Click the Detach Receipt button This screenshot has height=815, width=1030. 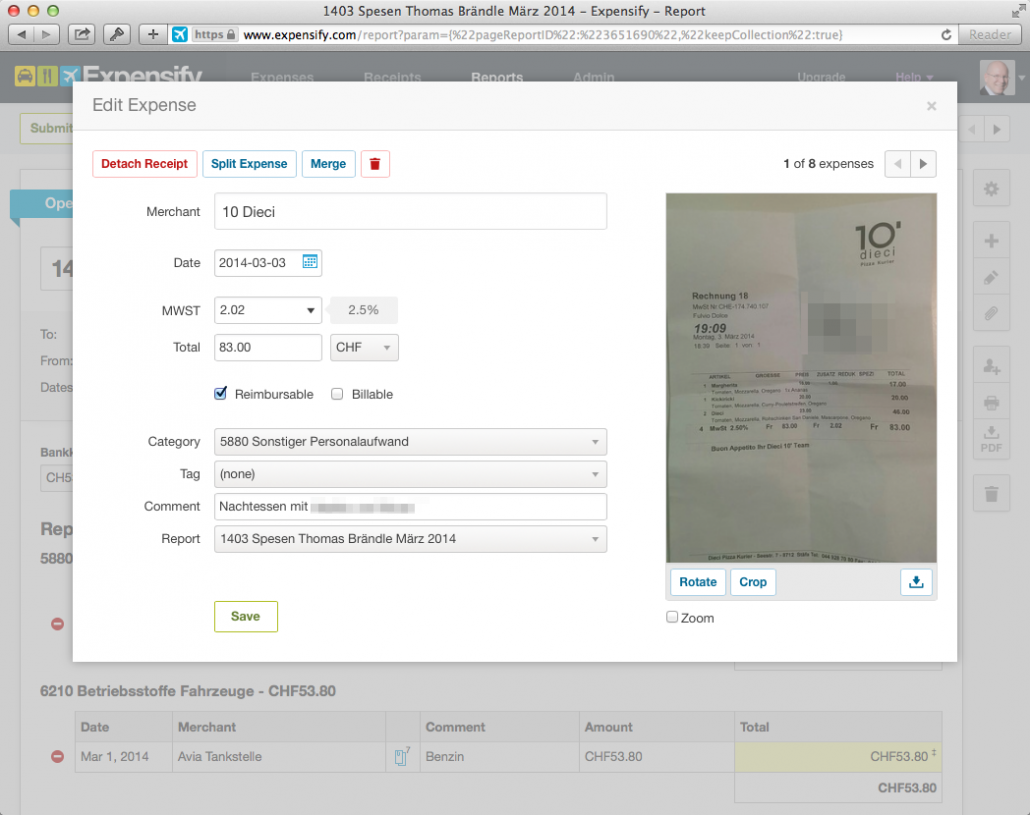coord(145,164)
